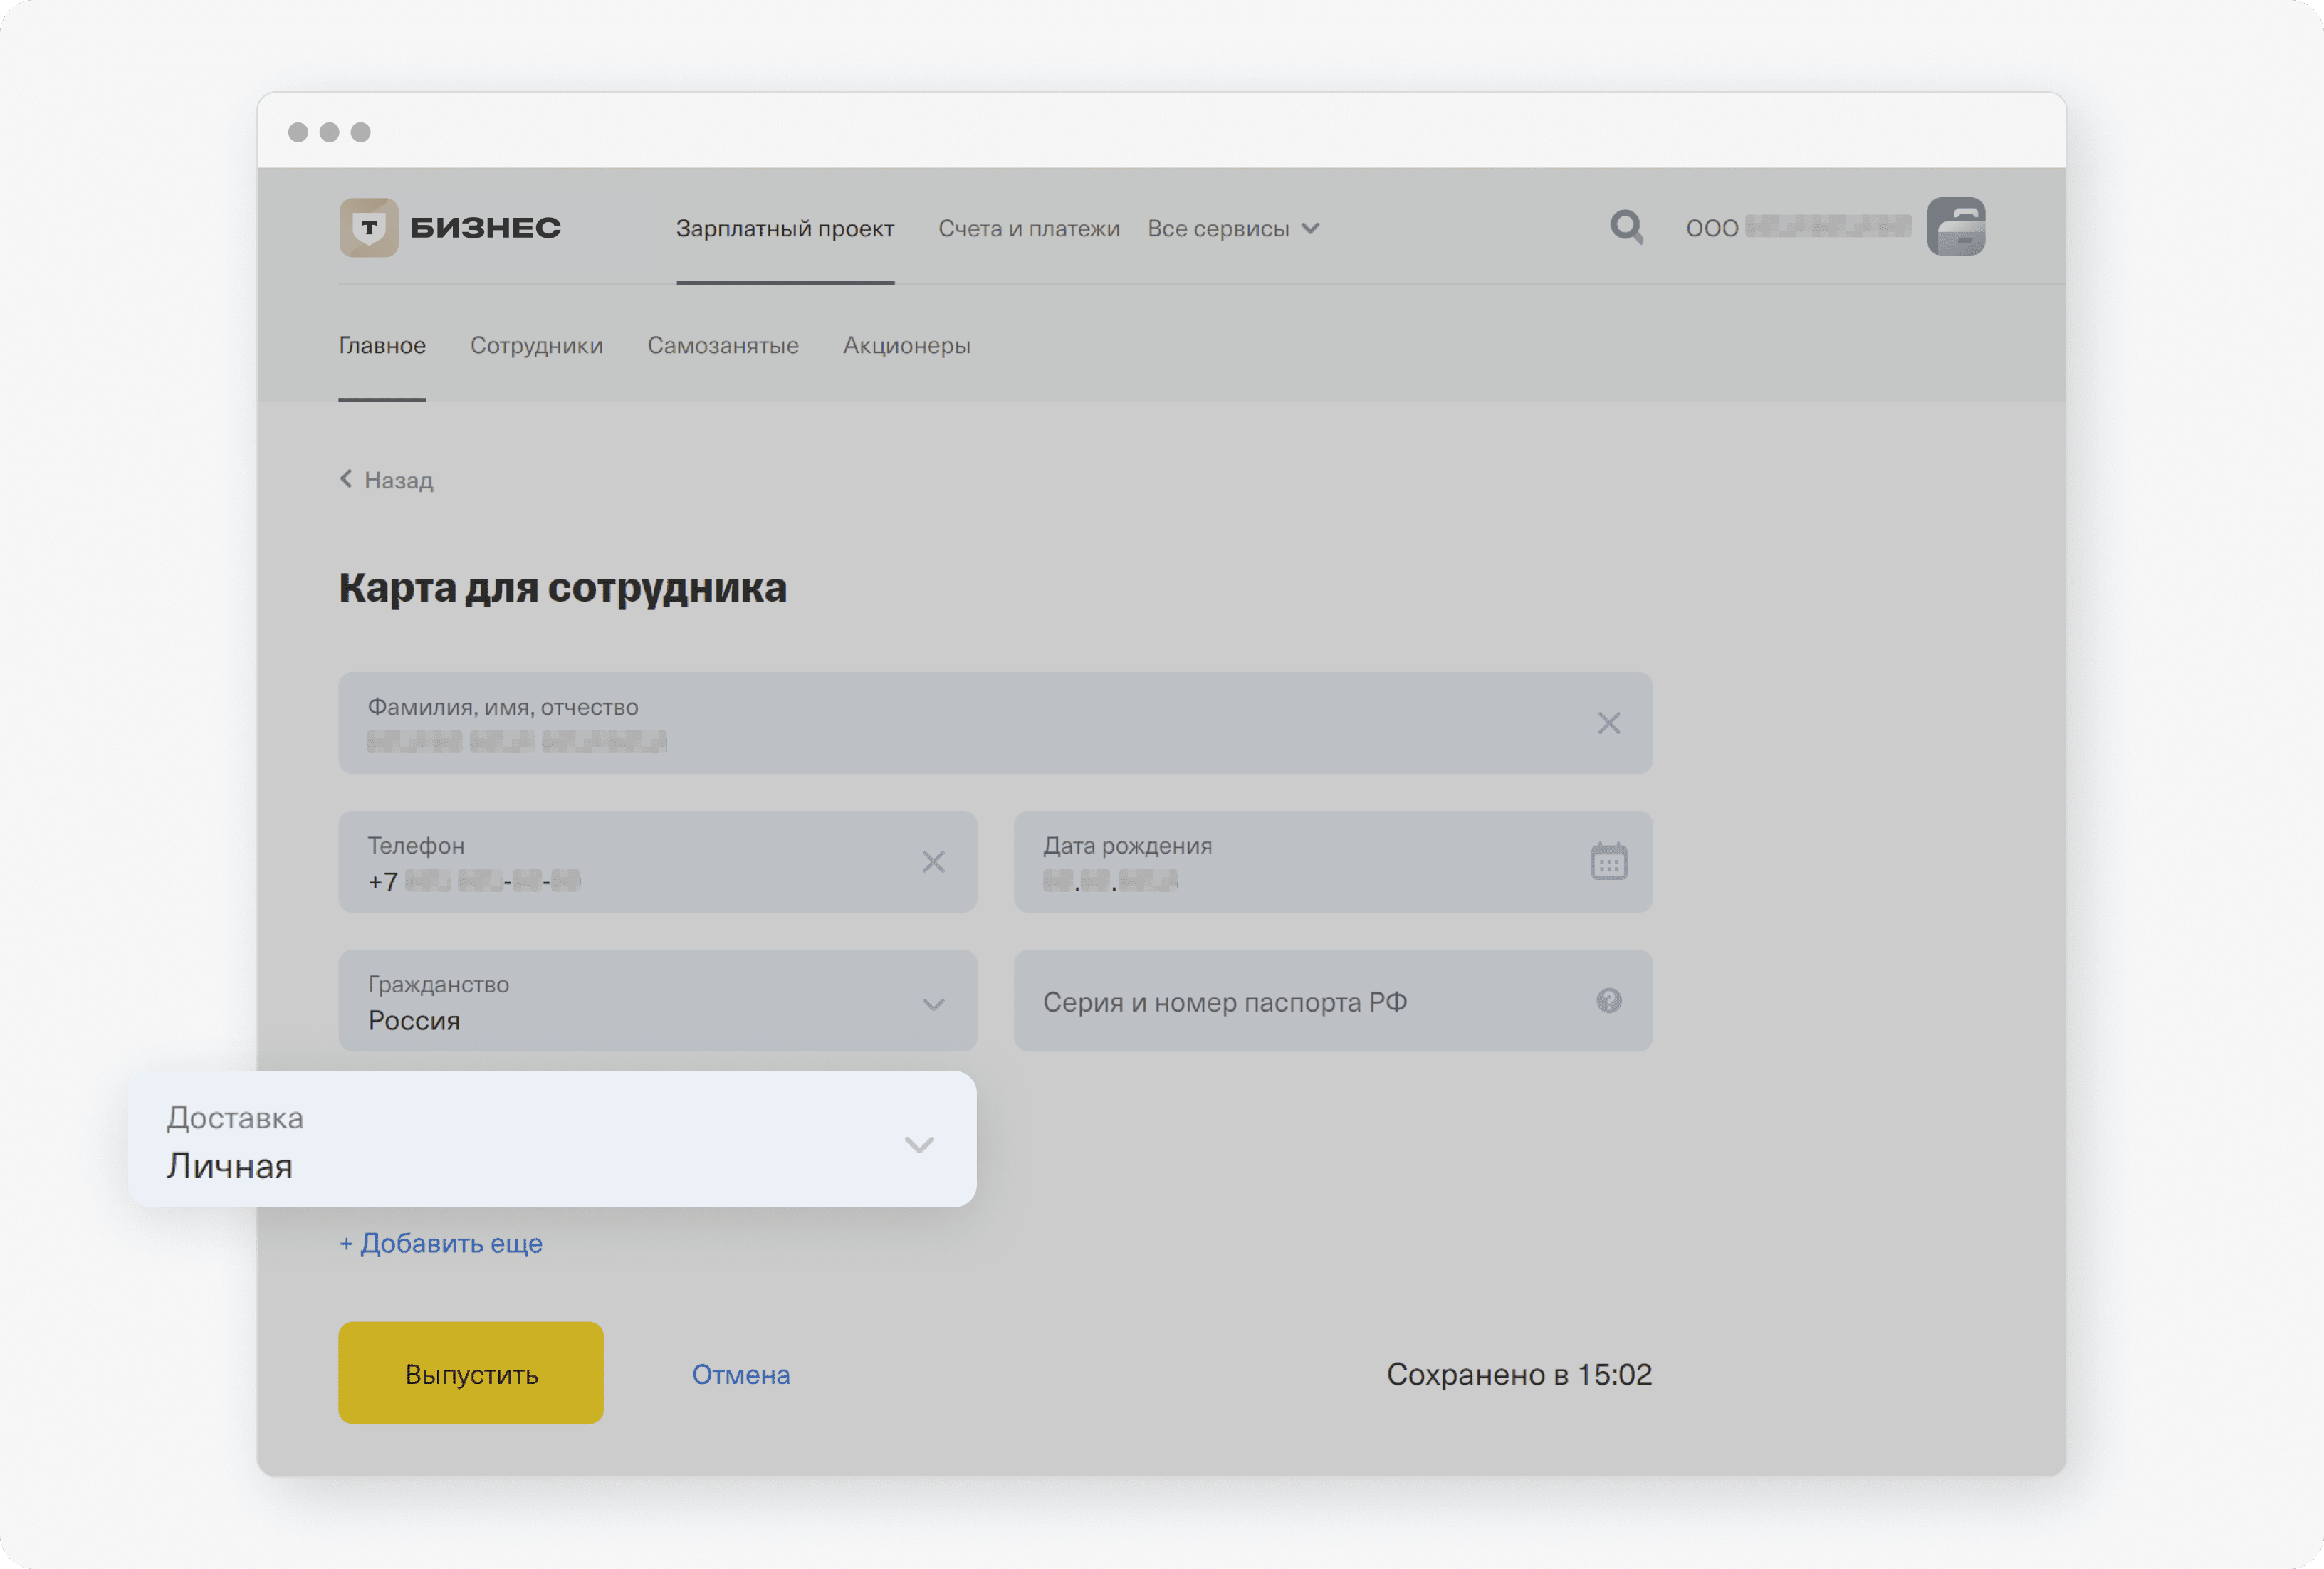Click the passport help question icon
The height and width of the screenshot is (1569, 2324).
pyautogui.click(x=1608, y=1001)
